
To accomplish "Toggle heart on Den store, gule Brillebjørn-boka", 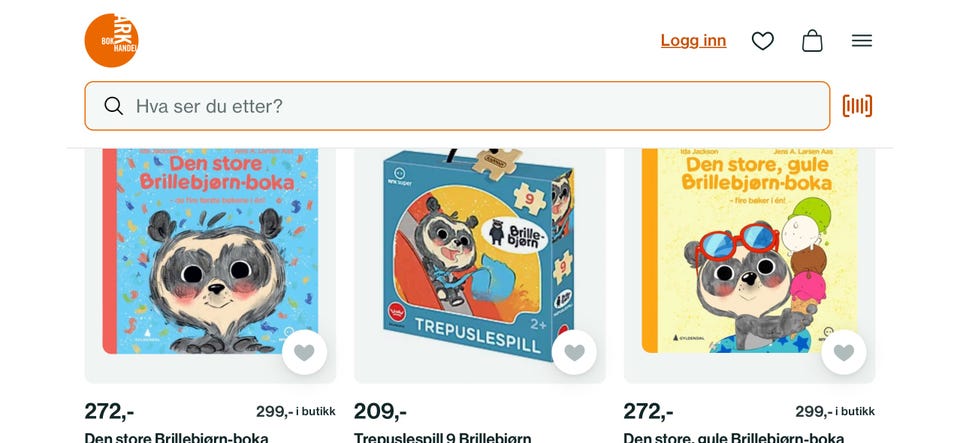I will click(x=844, y=352).
